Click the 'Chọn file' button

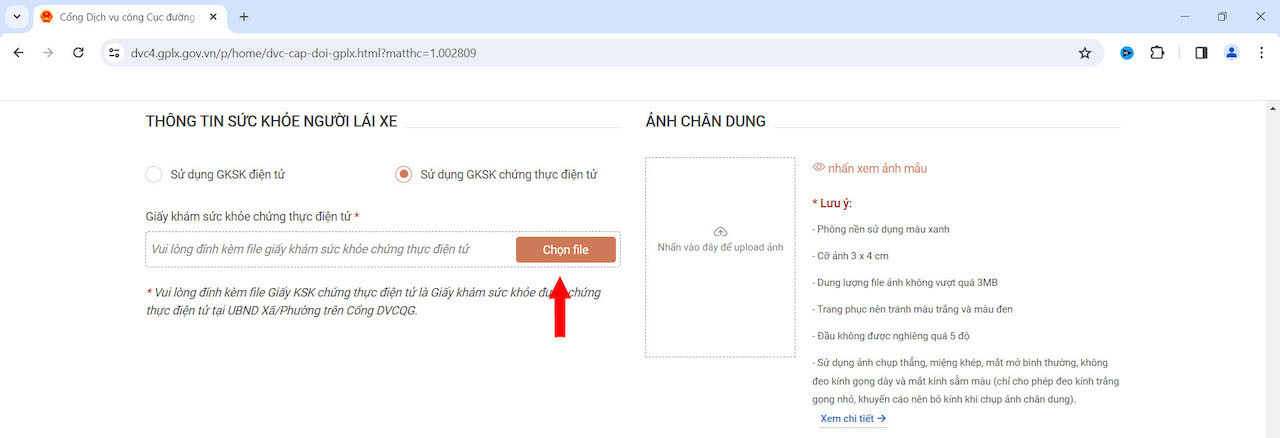point(566,250)
